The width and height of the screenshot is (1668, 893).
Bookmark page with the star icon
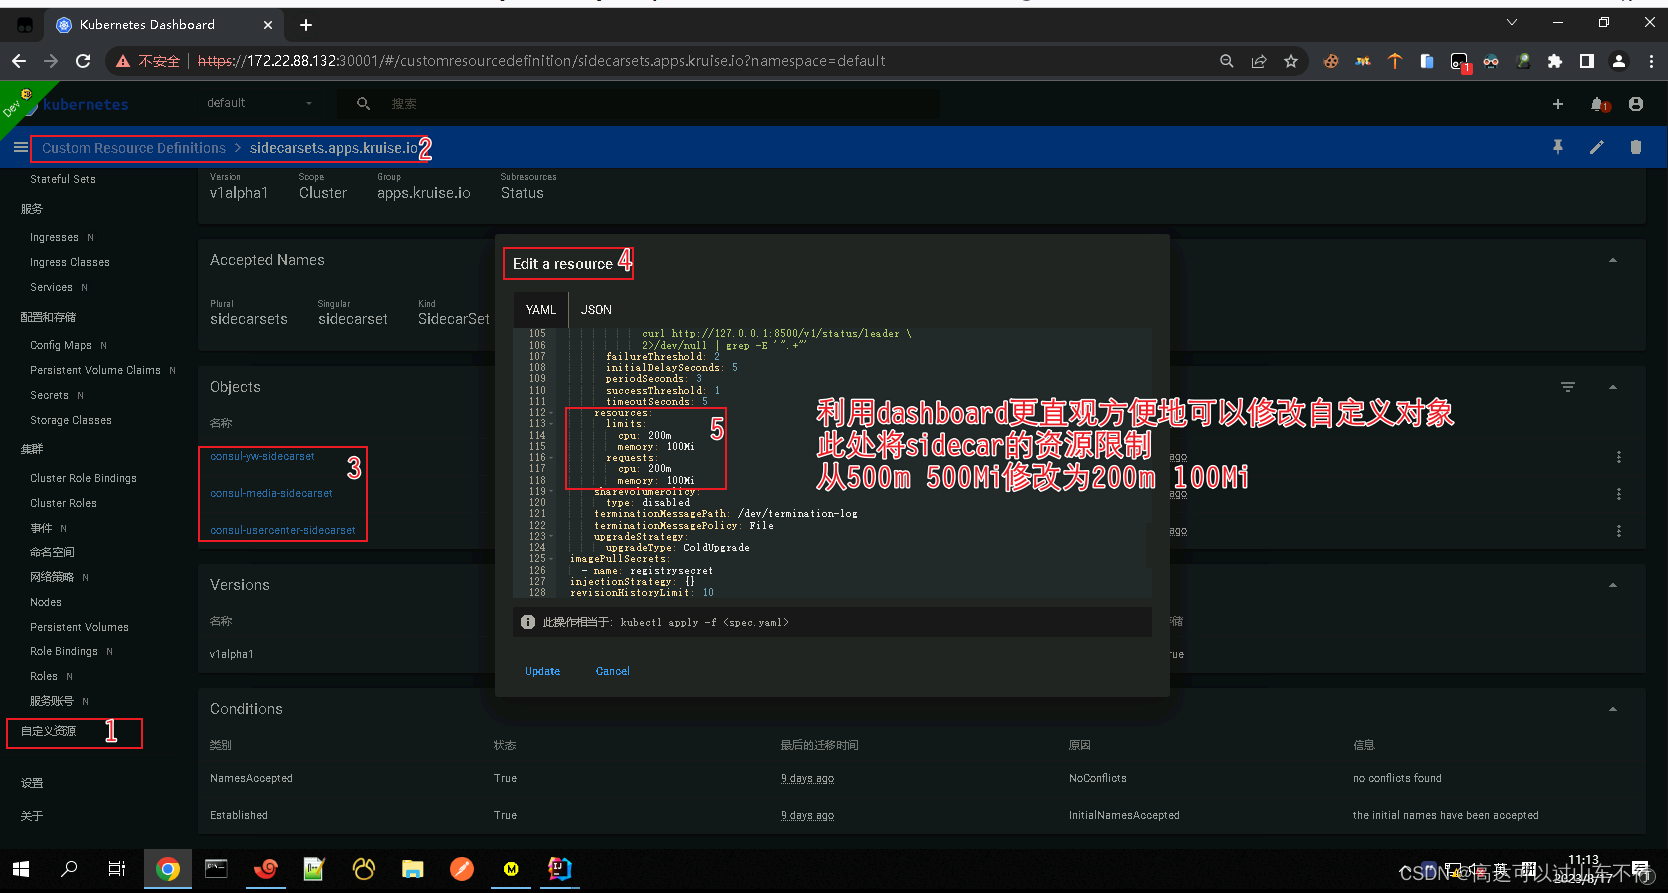tap(1291, 61)
